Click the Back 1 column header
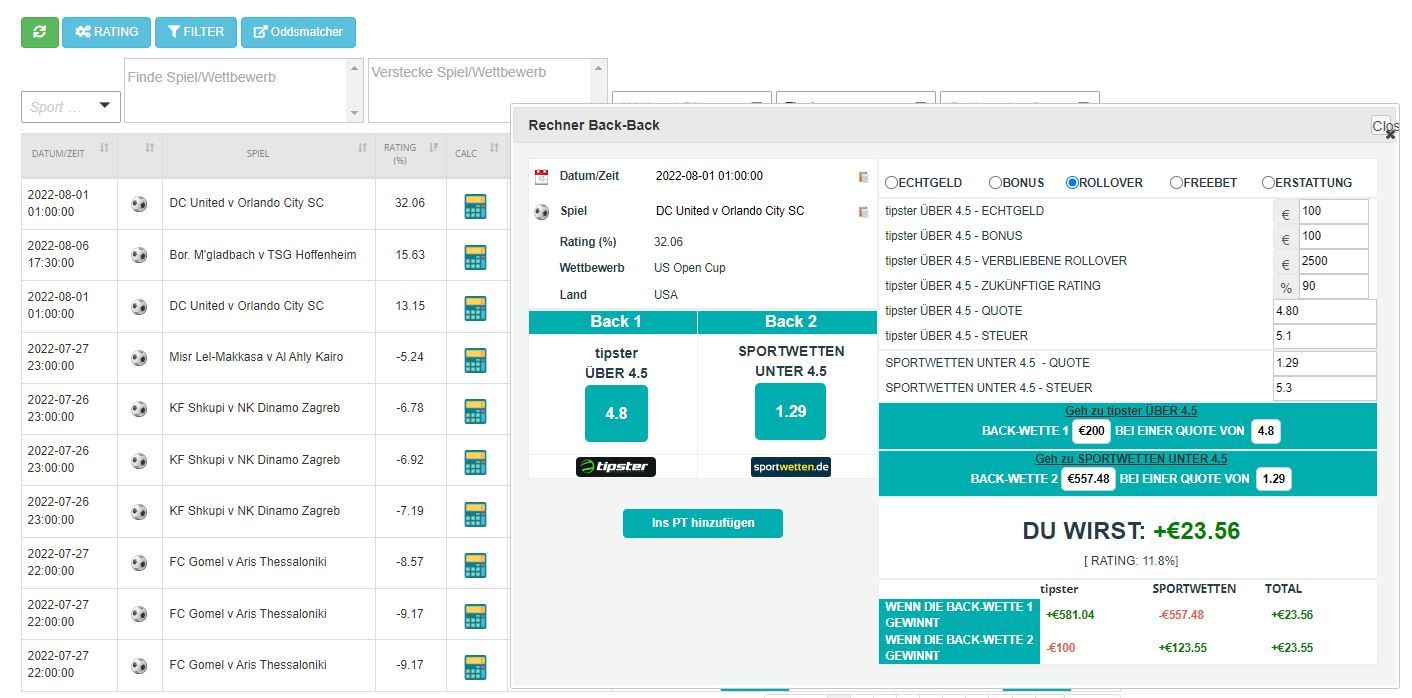Image resolution: width=1412 pixels, height=698 pixels. pyautogui.click(x=613, y=322)
